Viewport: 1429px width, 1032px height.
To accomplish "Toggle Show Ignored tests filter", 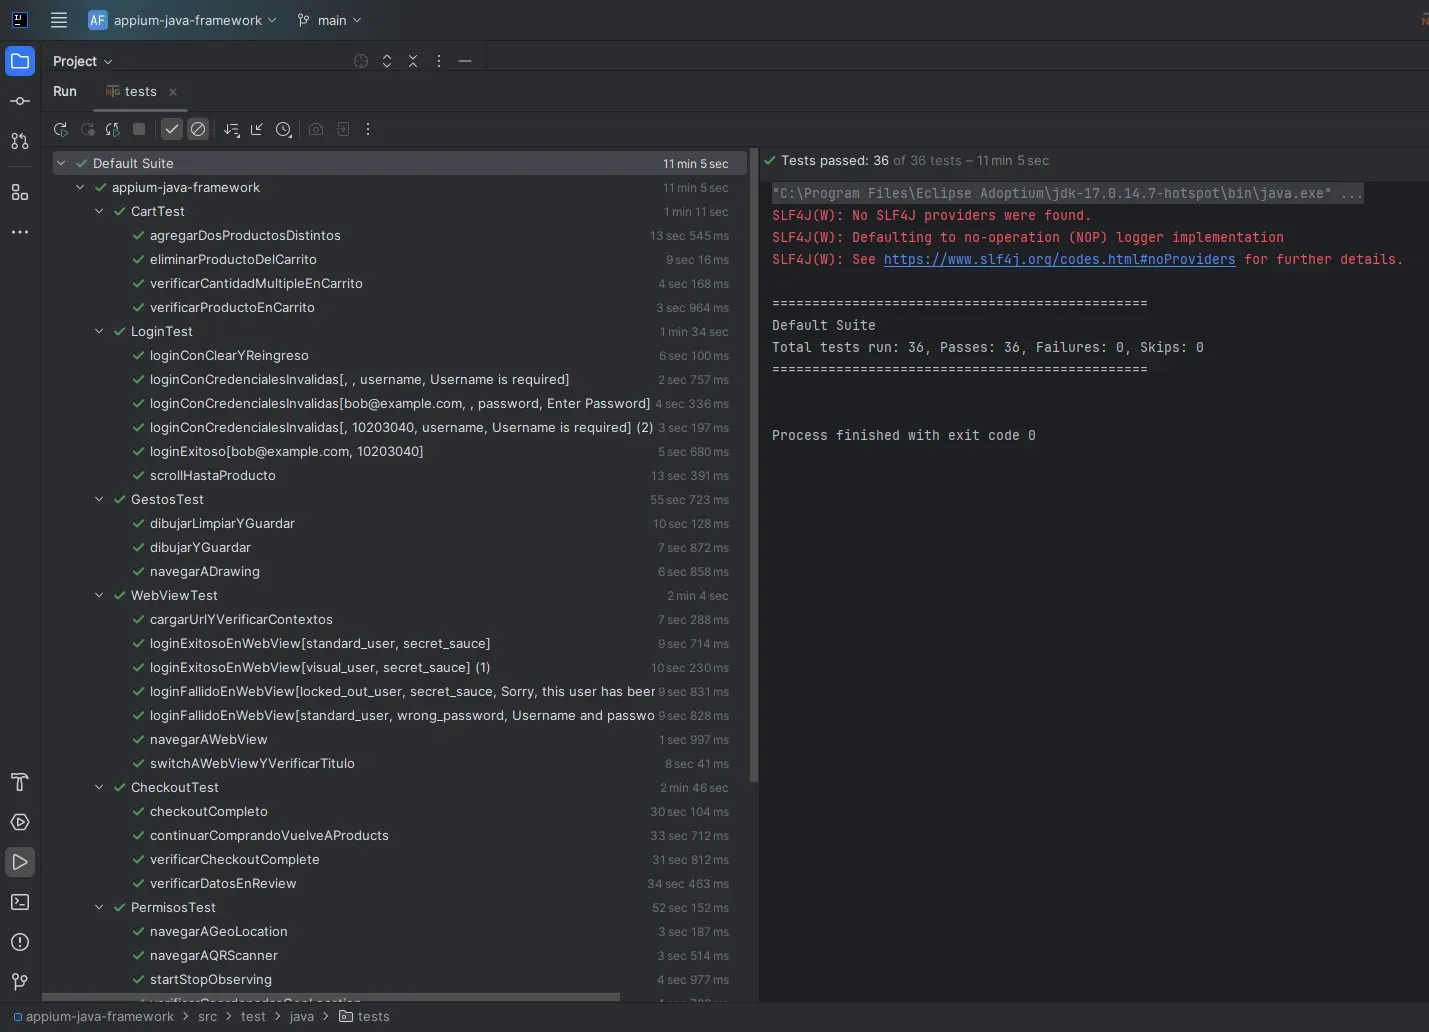I will pyautogui.click(x=198, y=129).
